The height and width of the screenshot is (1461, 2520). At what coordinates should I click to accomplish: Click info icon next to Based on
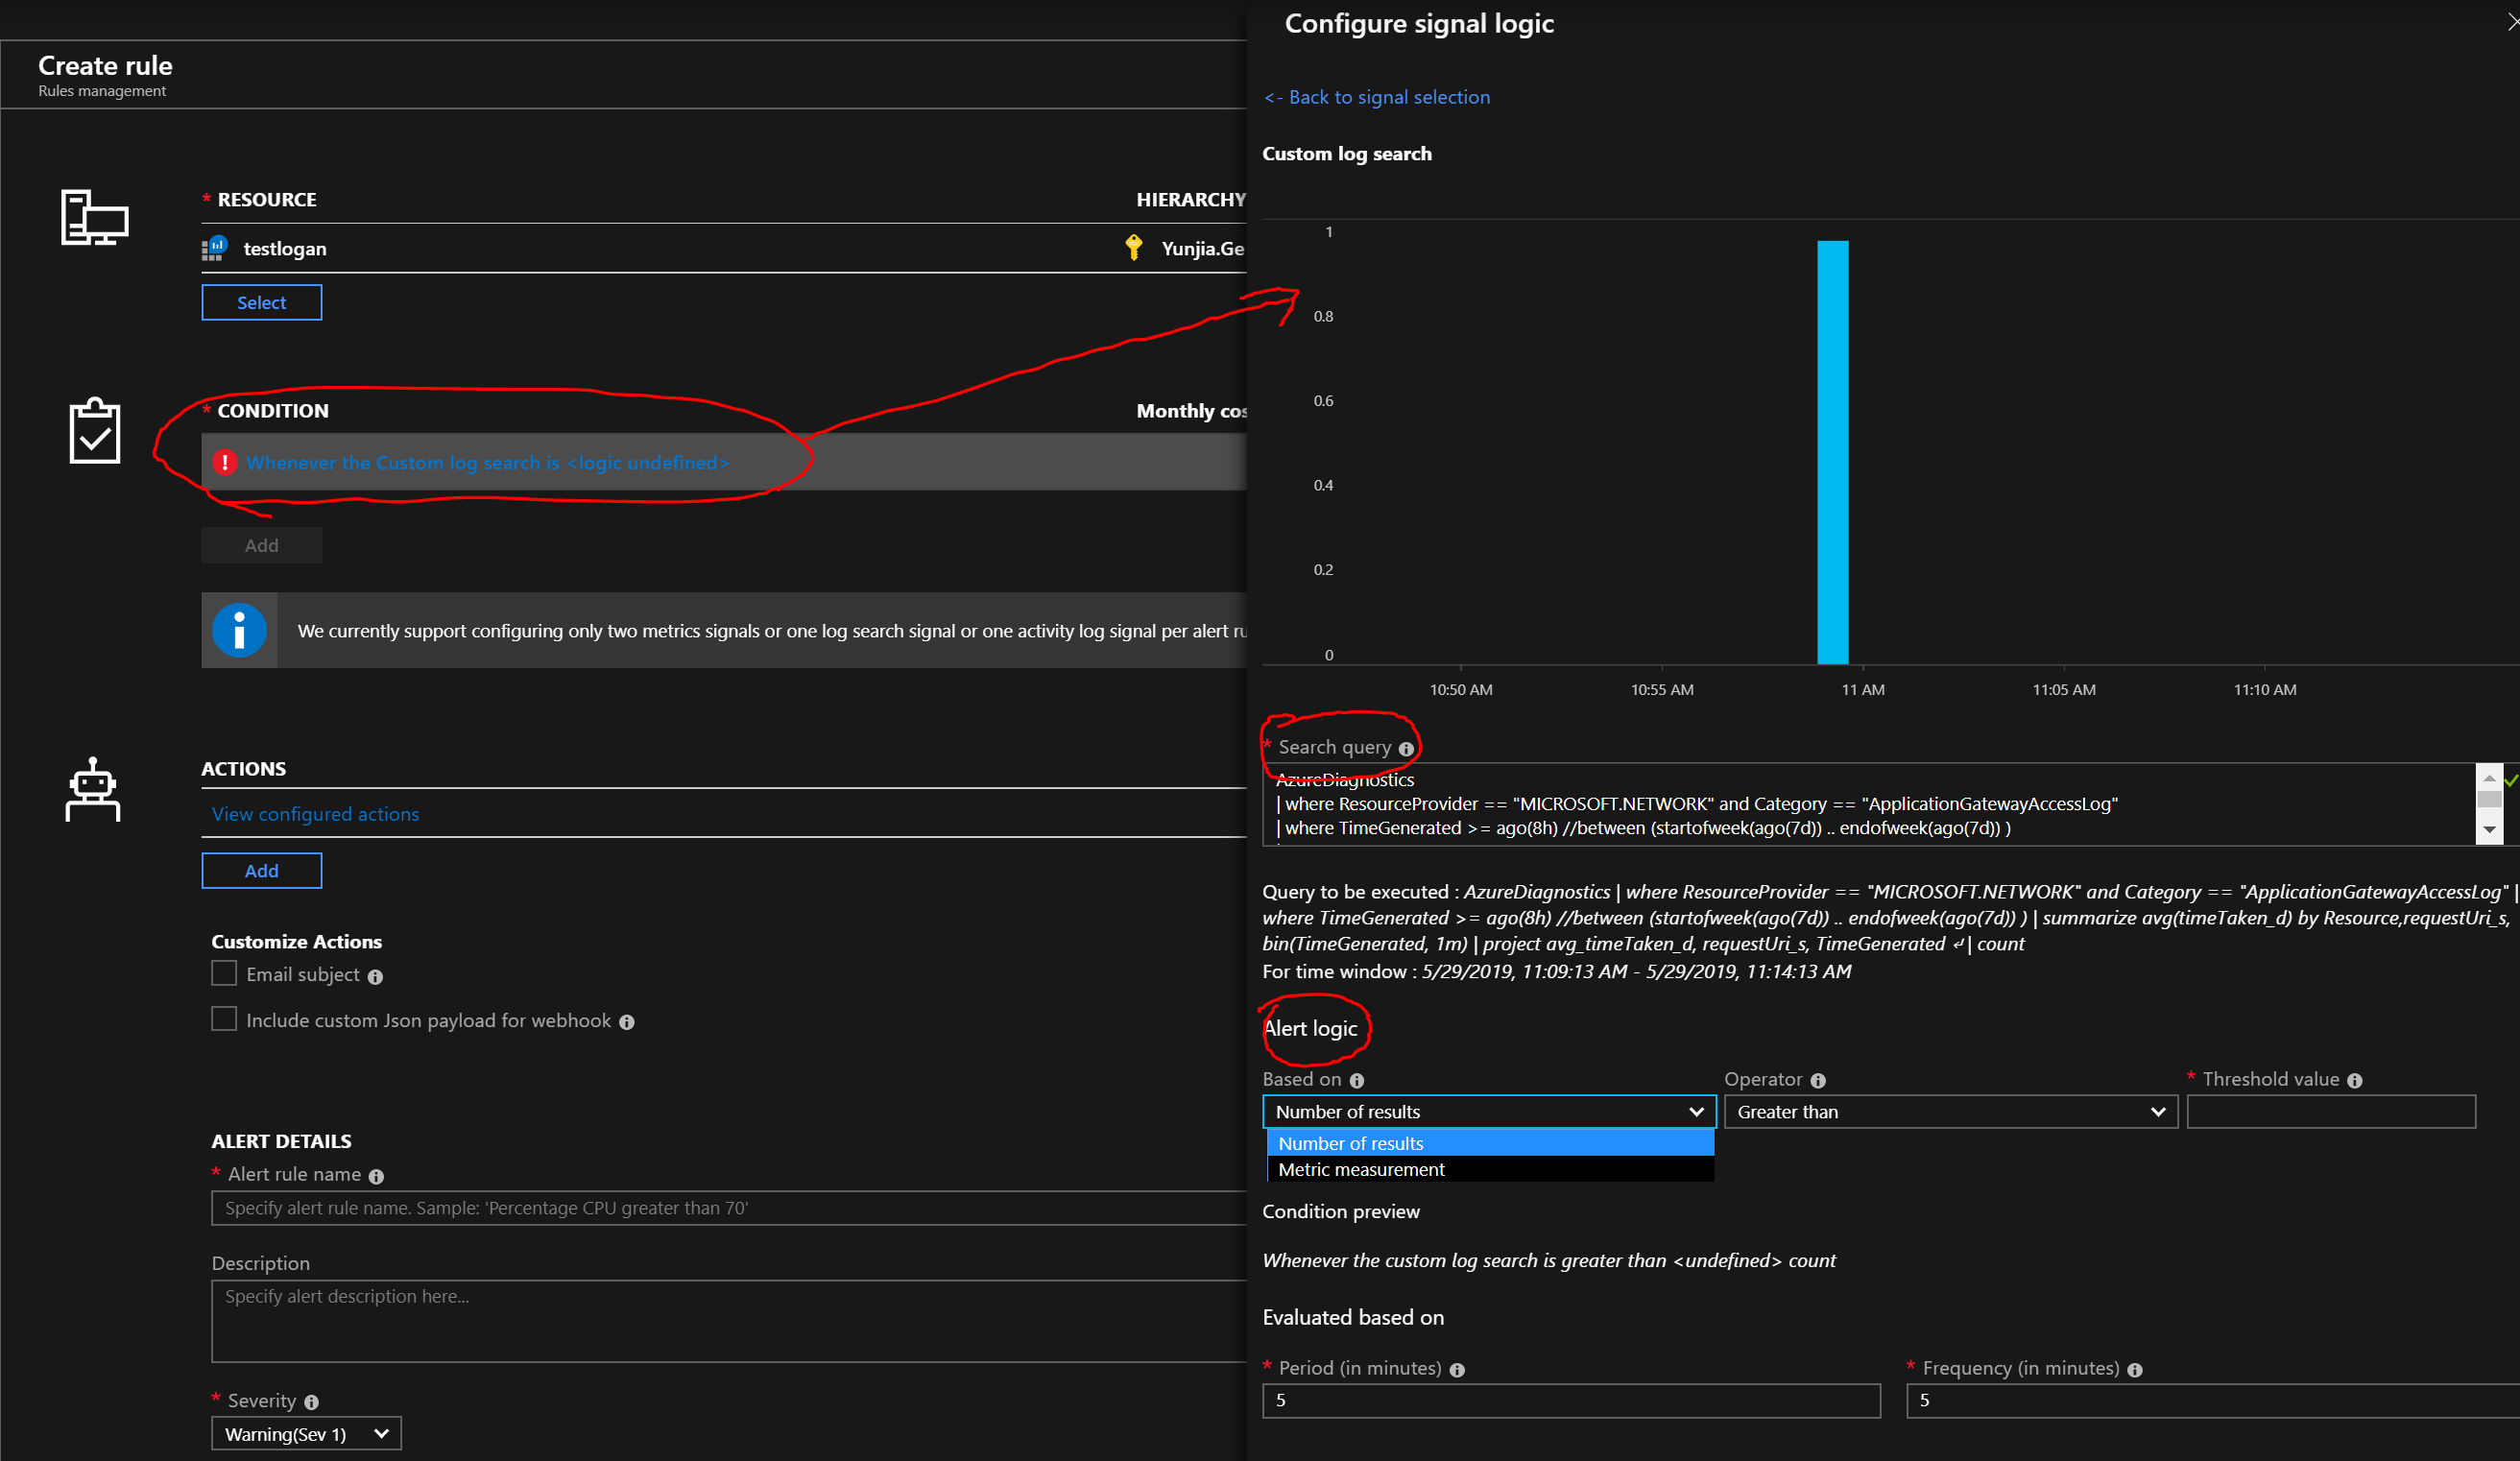(1357, 1081)
